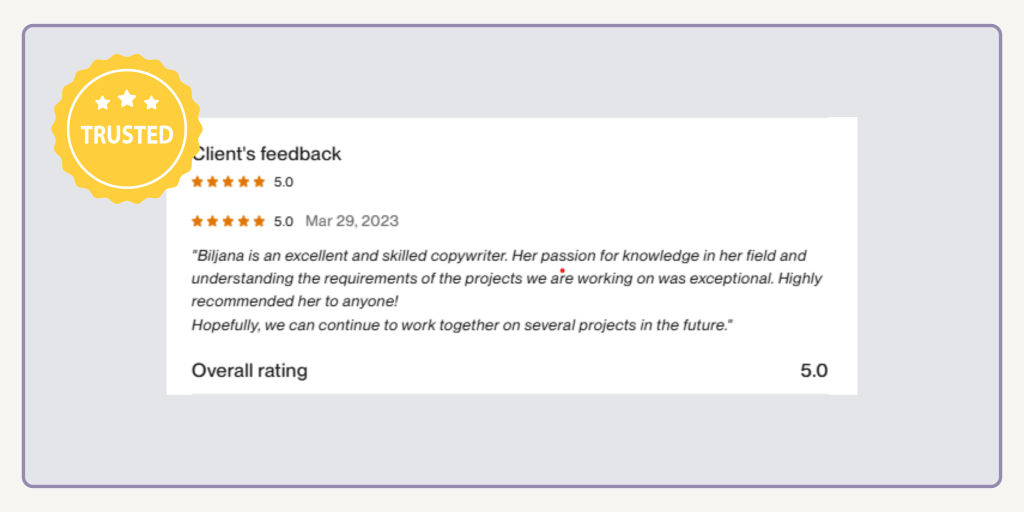Click the Client's feedback heading
Image resolution: width=1024 pixels, height=512 pixels.
pos(267,154)
